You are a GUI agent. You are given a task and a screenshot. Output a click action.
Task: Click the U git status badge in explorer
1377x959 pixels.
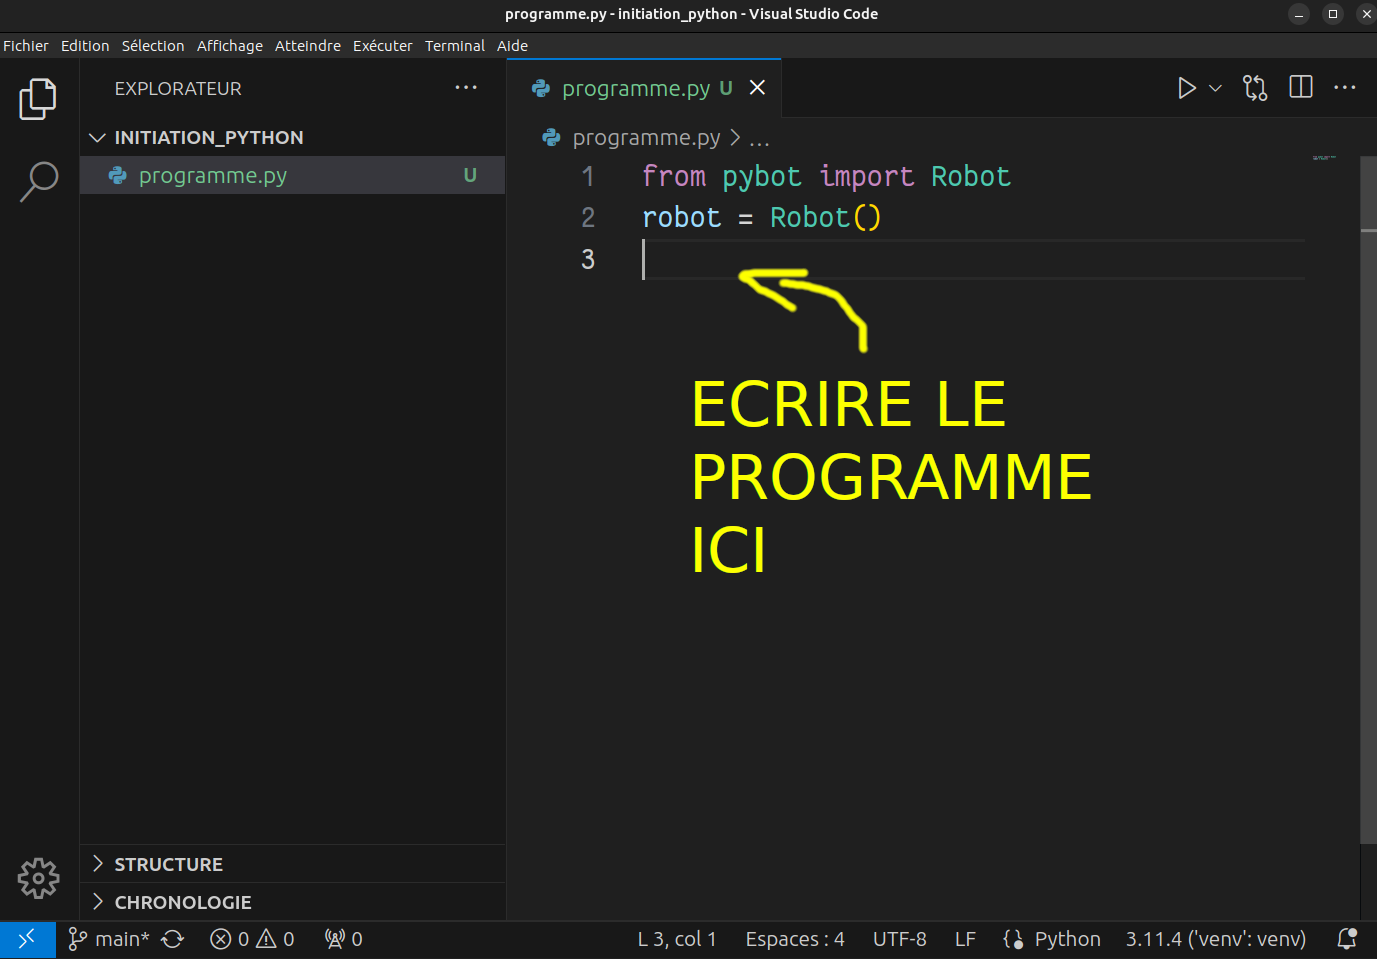[470, 175]
